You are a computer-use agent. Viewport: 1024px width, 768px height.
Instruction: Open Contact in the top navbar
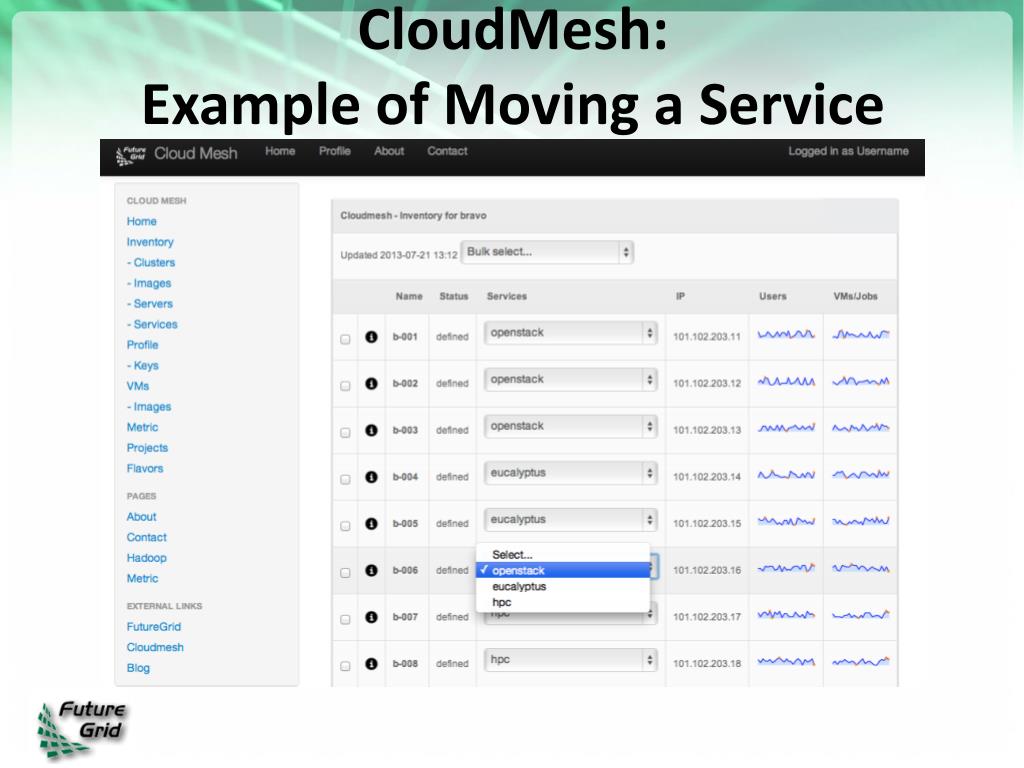tap(447, 151)
